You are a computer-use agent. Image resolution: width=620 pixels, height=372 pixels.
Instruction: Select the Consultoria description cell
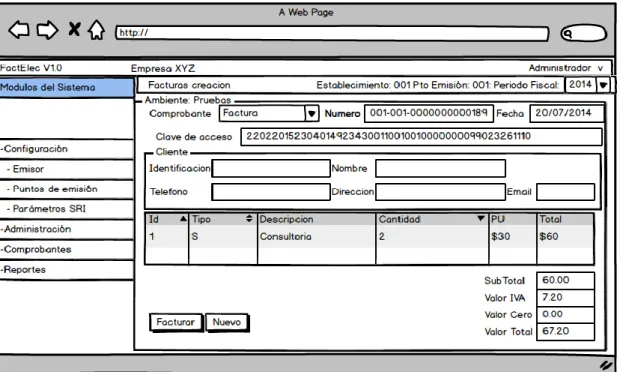pyautogui.click(x=316, y=237)
